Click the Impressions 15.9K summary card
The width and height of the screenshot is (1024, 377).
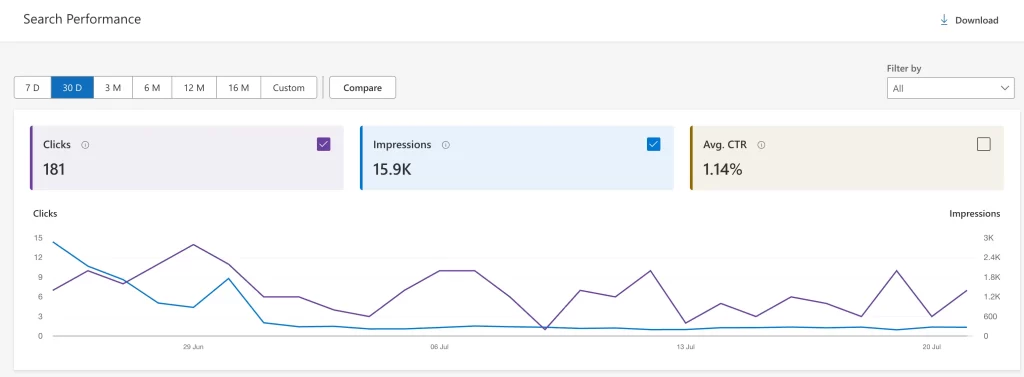(517, 157)
